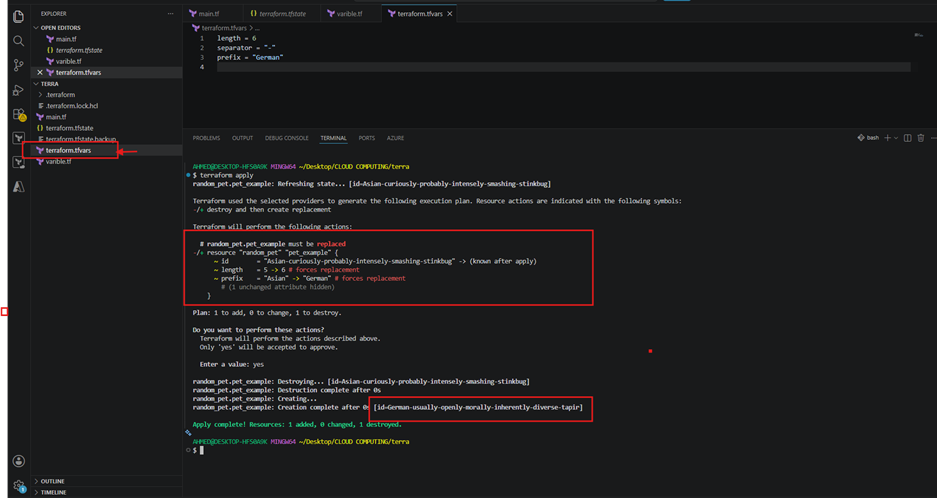Open Explorer more actions ellipsis menu
The height and width of the screenshot is (498, 937).
pyautogui.click(x=170, y=13)
